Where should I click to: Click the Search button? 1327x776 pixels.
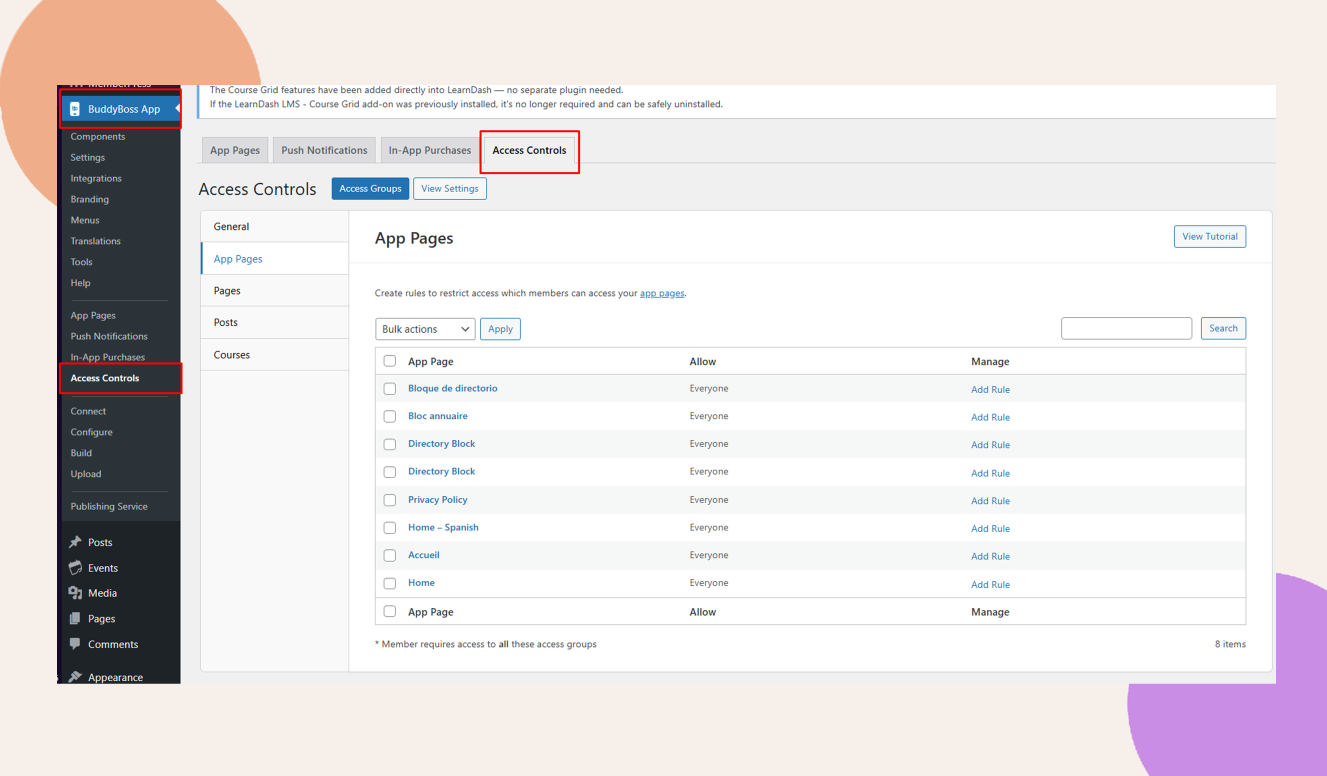pyautogui.click(x=1223, y=328)
